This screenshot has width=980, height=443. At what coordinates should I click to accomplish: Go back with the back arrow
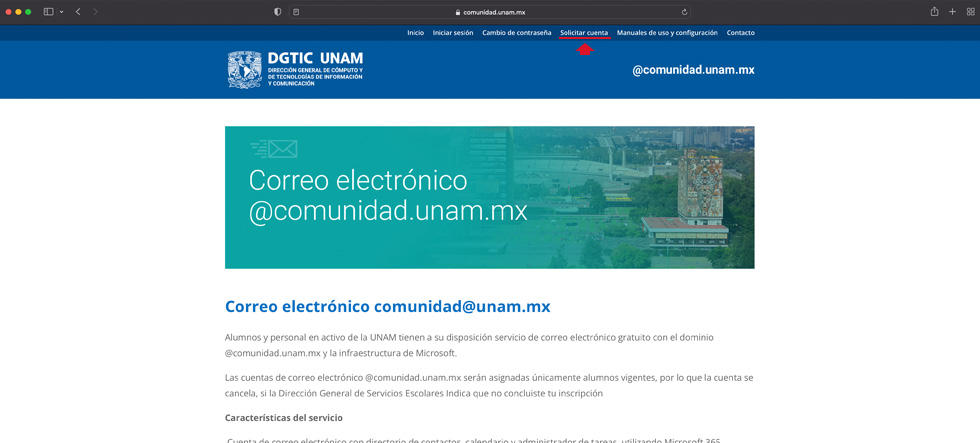point(78,12)
